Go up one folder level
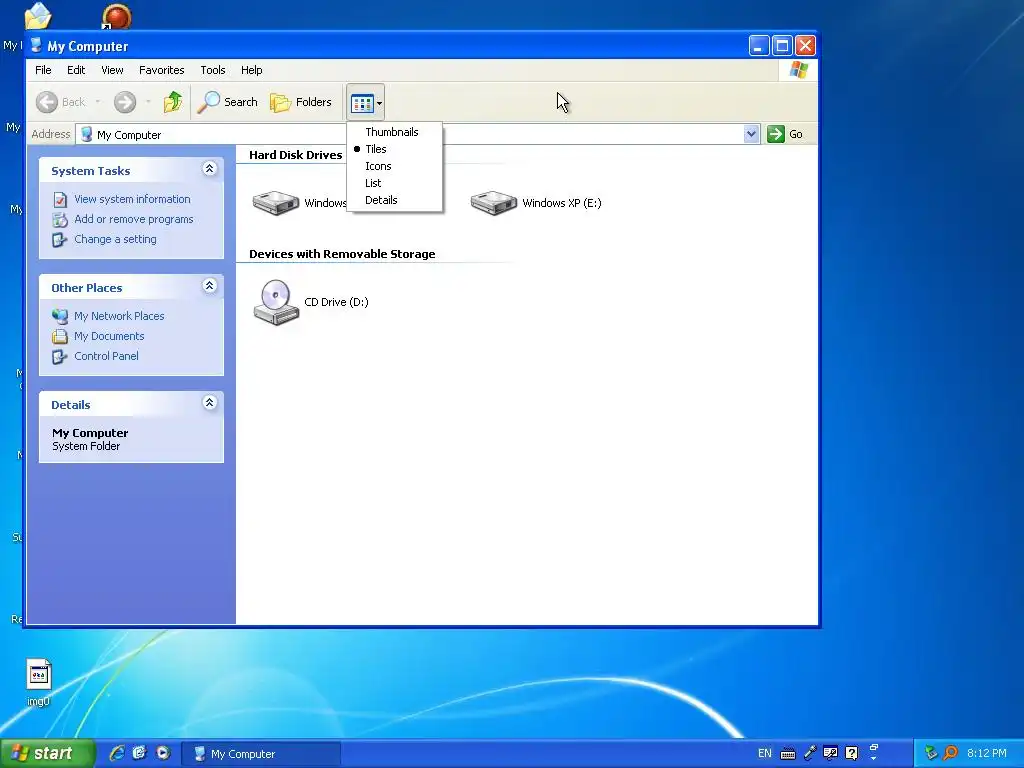This screenshot has height=768, width=1024. tap(173, 102)
